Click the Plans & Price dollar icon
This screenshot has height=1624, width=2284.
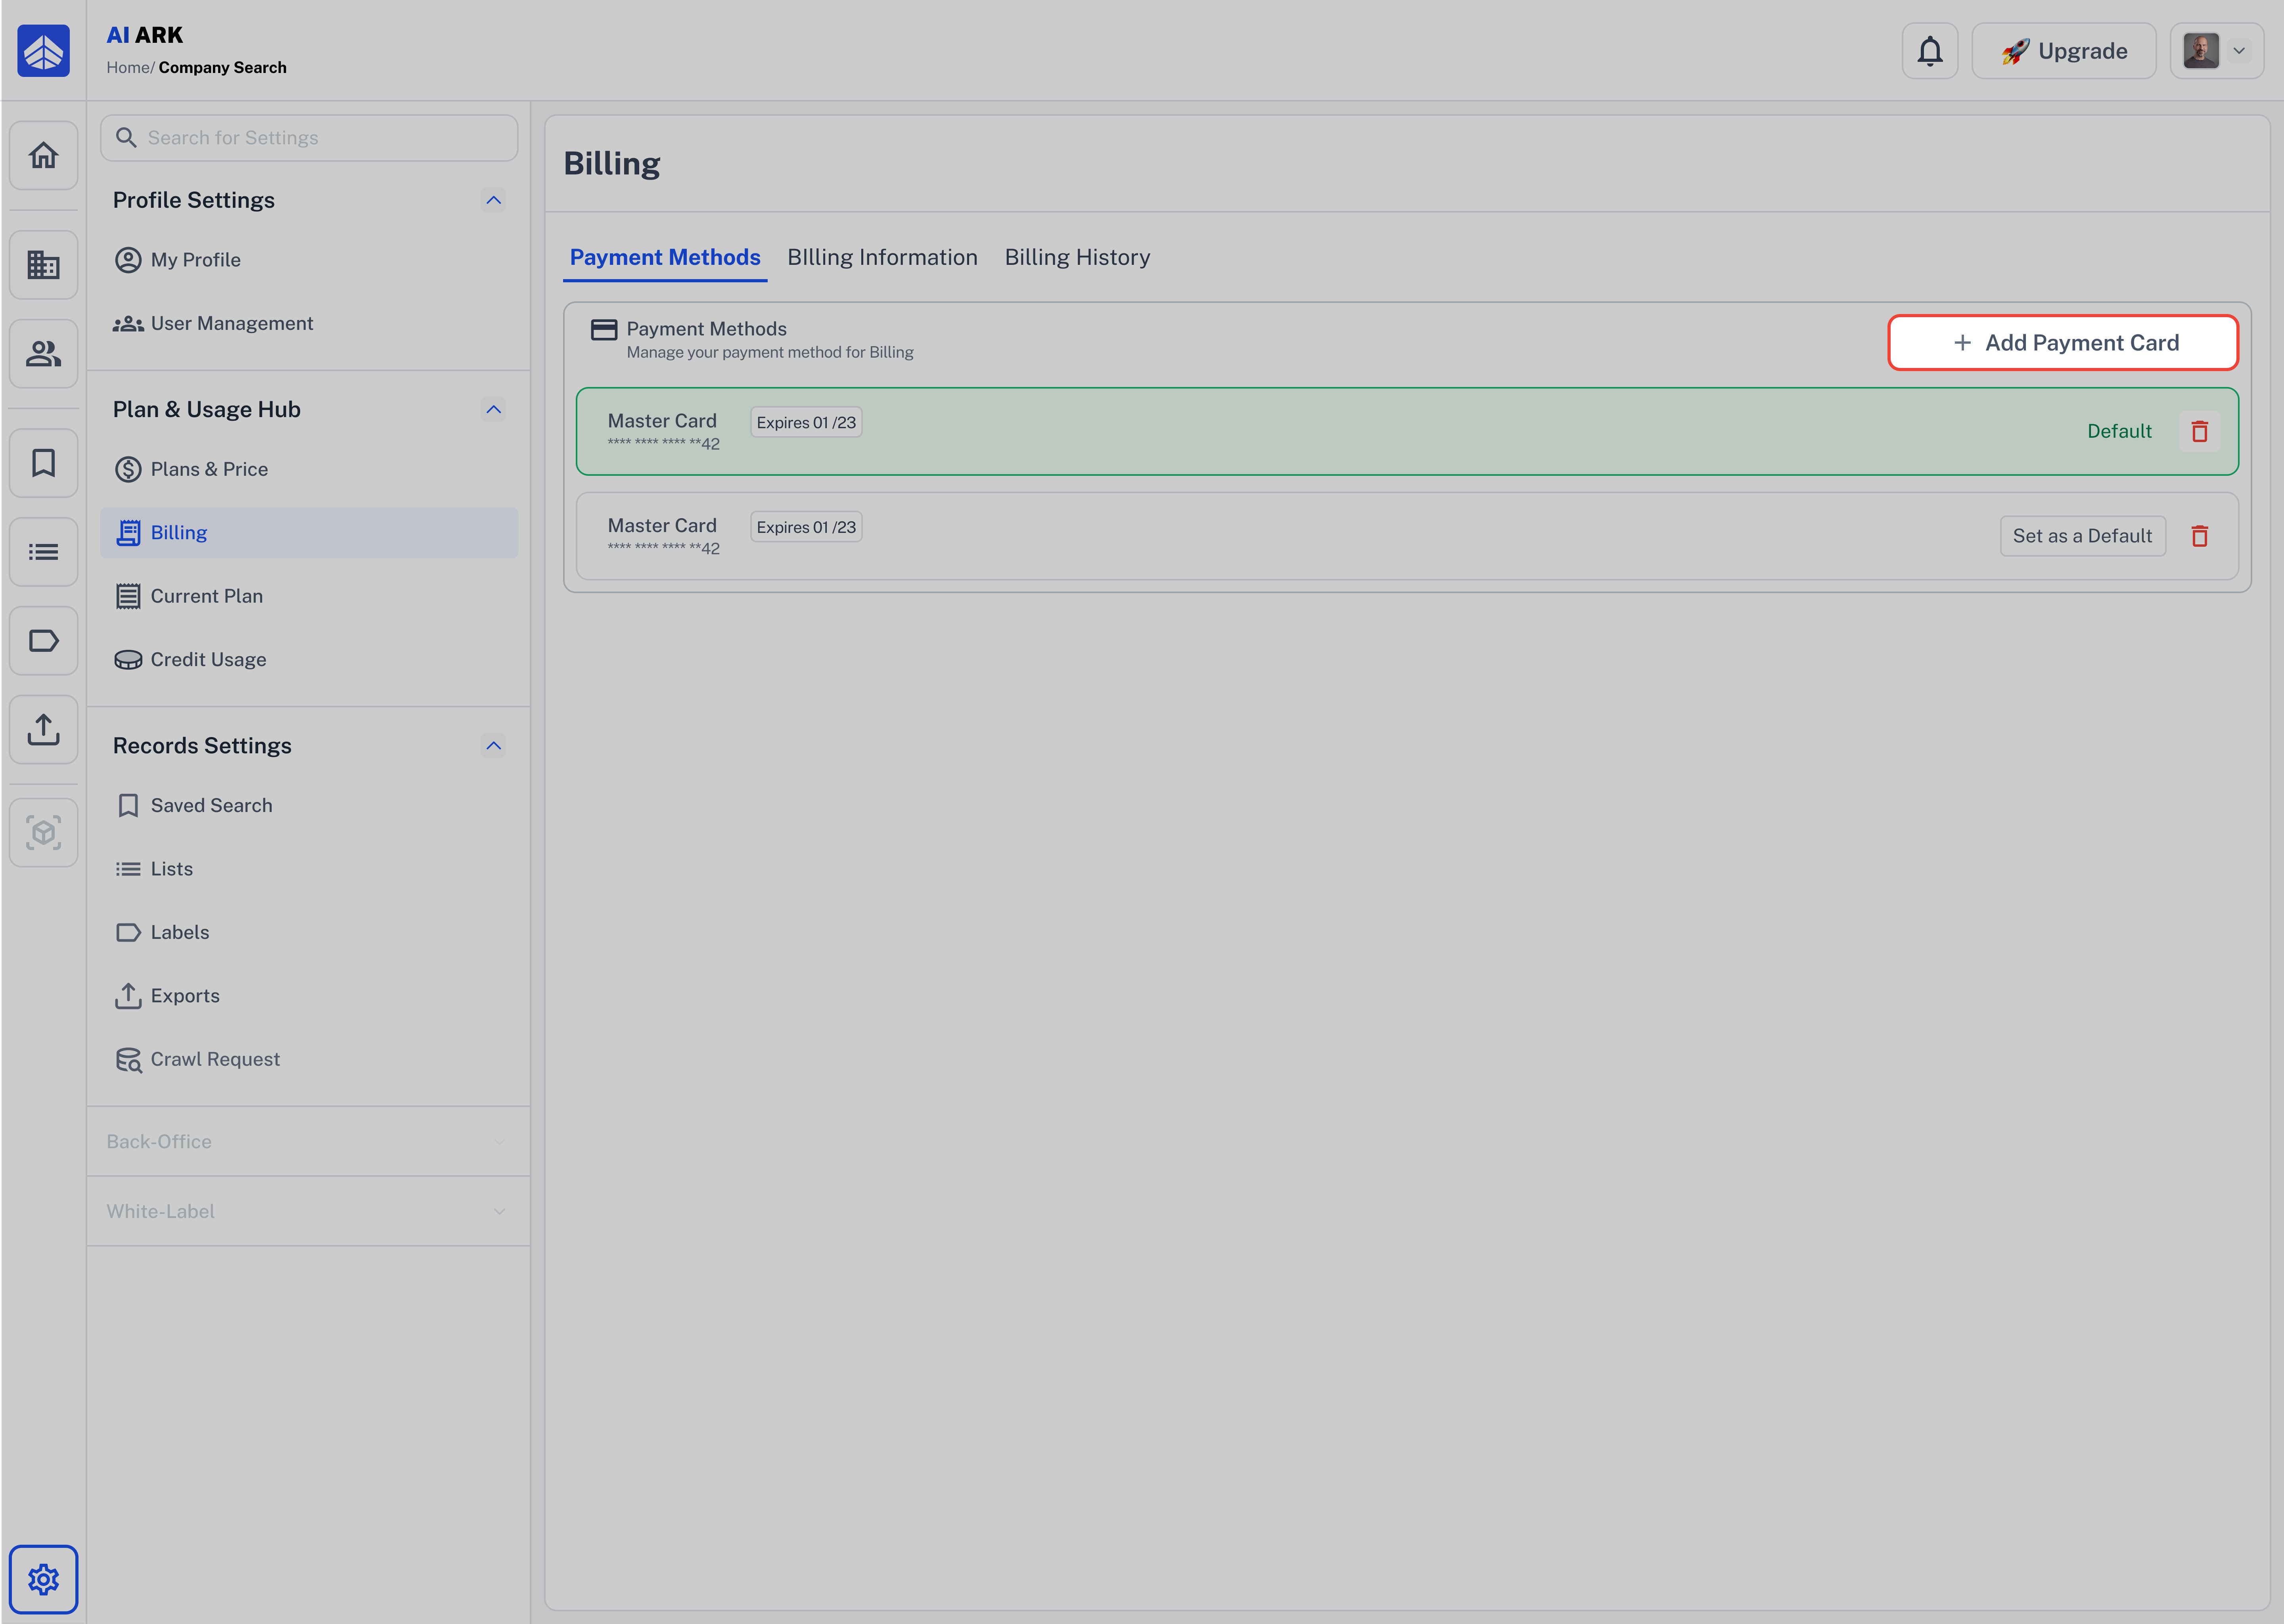click(128, 469)
